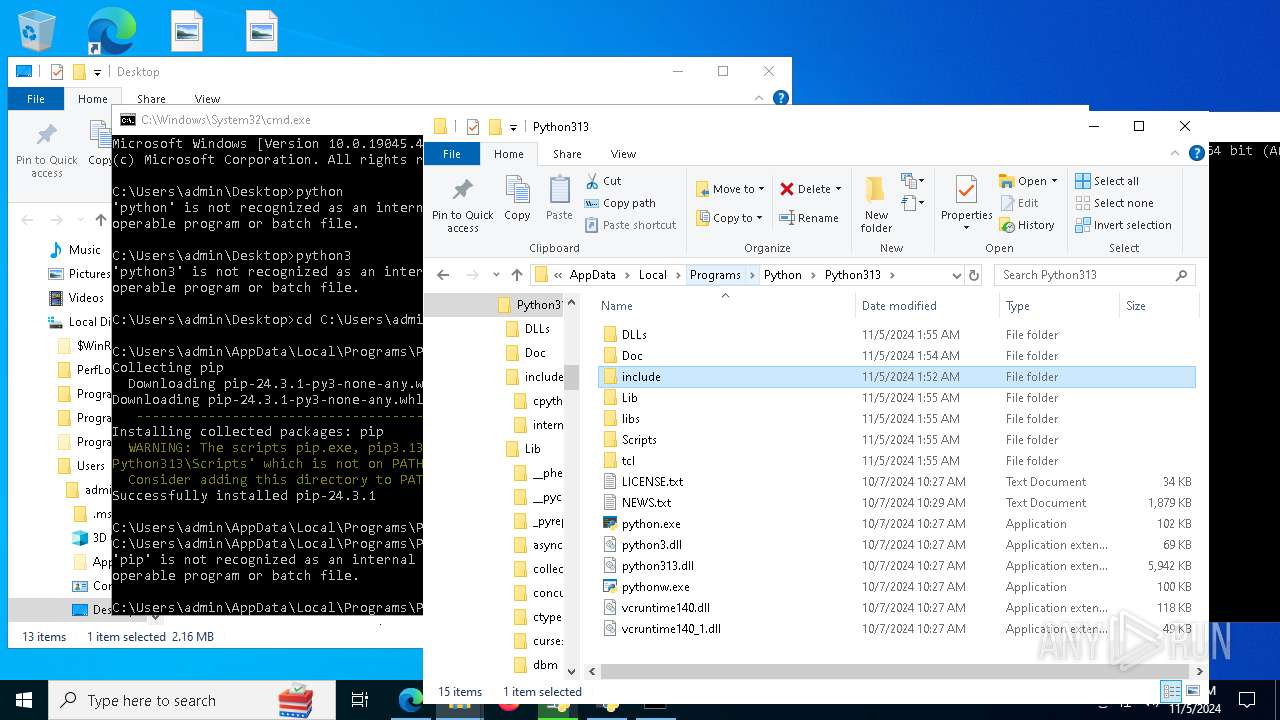This screenshot has height=720, width=1280.
Task: Refresh the Python313 folder view
Action: pyautogui.click(x=975, y=275)
